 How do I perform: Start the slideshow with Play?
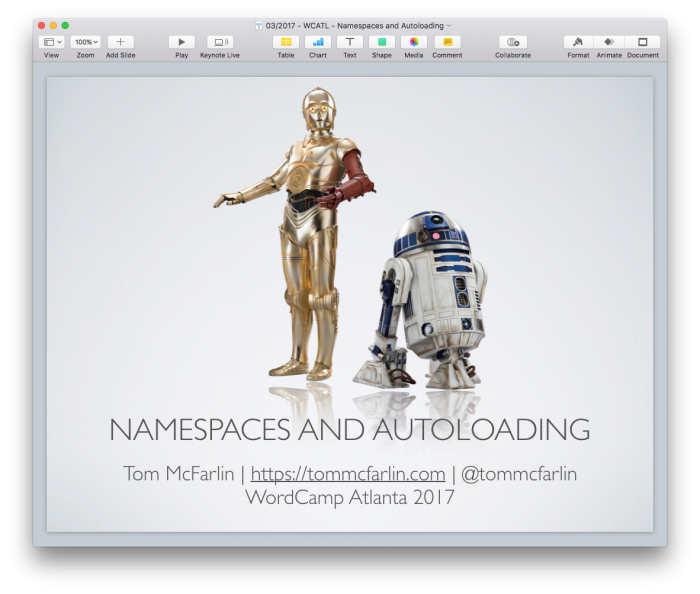[x=181, y=42]
